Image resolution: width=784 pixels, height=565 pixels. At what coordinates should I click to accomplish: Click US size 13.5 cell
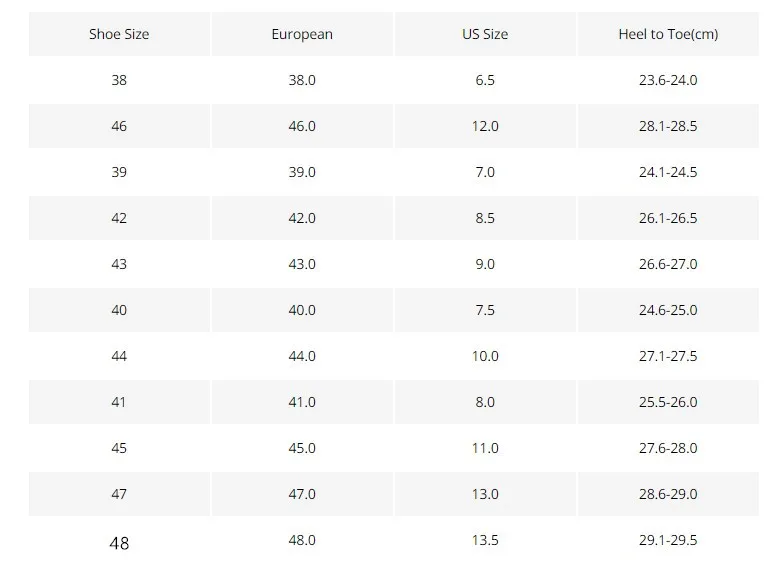(485, 540)
